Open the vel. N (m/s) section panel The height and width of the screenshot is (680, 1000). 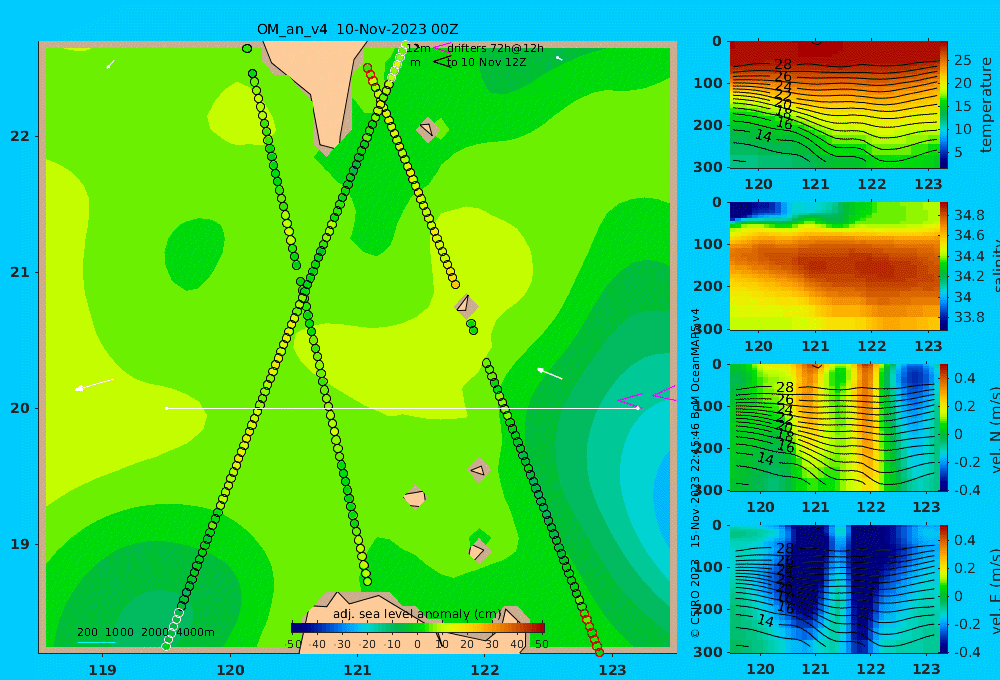[834, 427]
